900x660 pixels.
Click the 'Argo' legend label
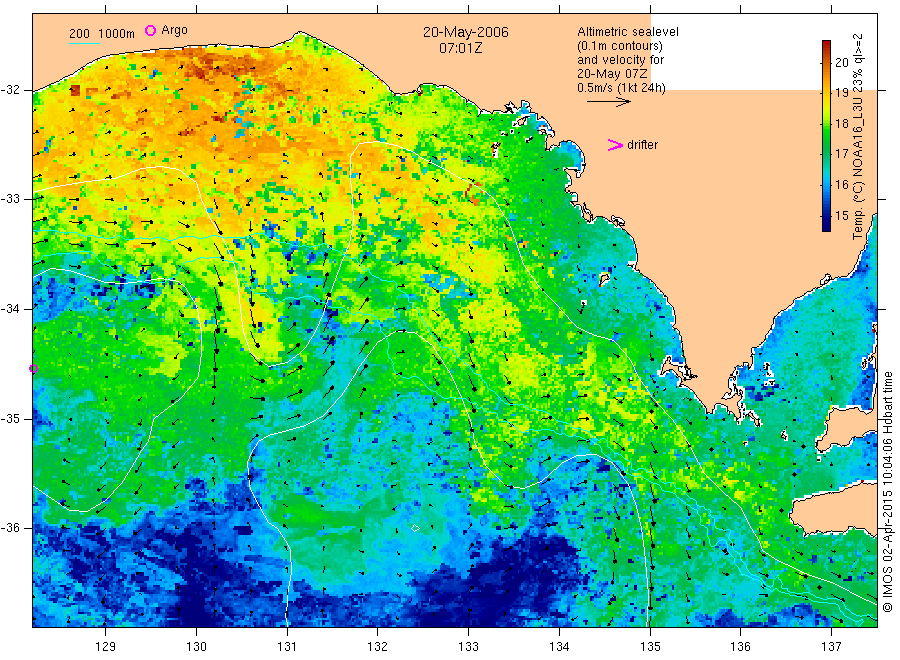174,30
